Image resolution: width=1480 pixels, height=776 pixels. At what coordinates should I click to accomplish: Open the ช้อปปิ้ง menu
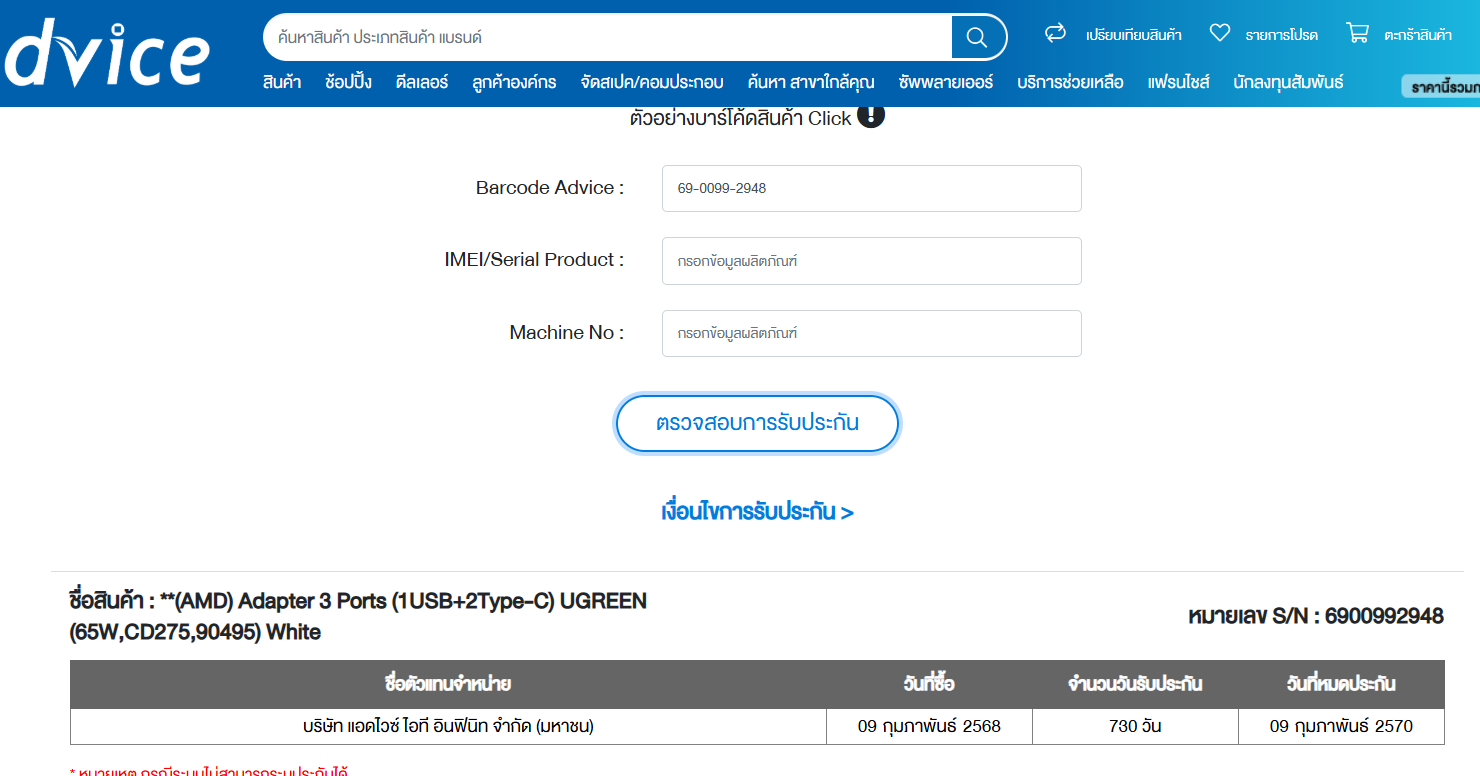point(348,82)
